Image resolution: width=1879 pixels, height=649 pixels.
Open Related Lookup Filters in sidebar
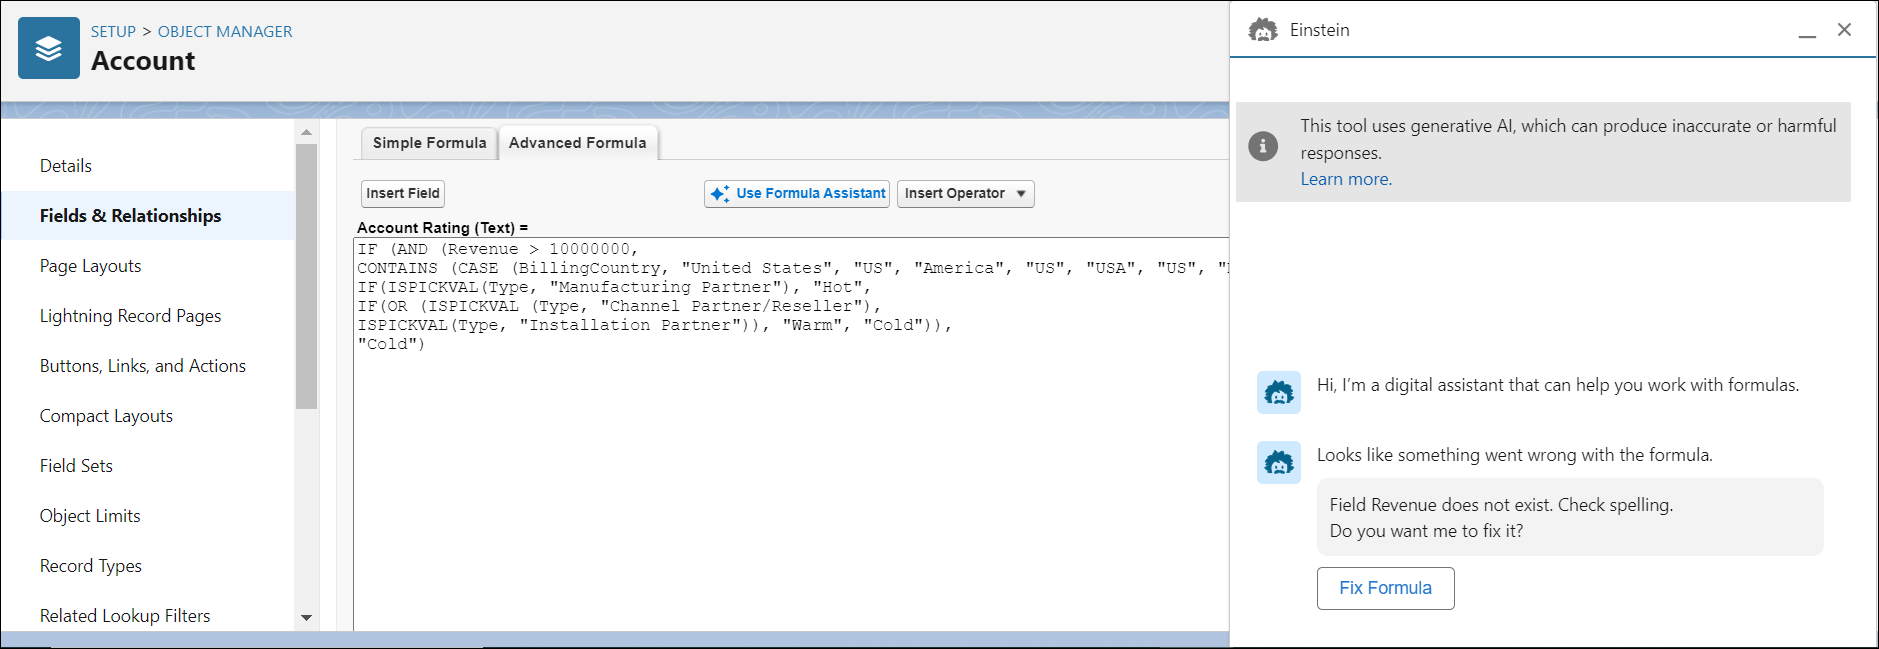125,616
